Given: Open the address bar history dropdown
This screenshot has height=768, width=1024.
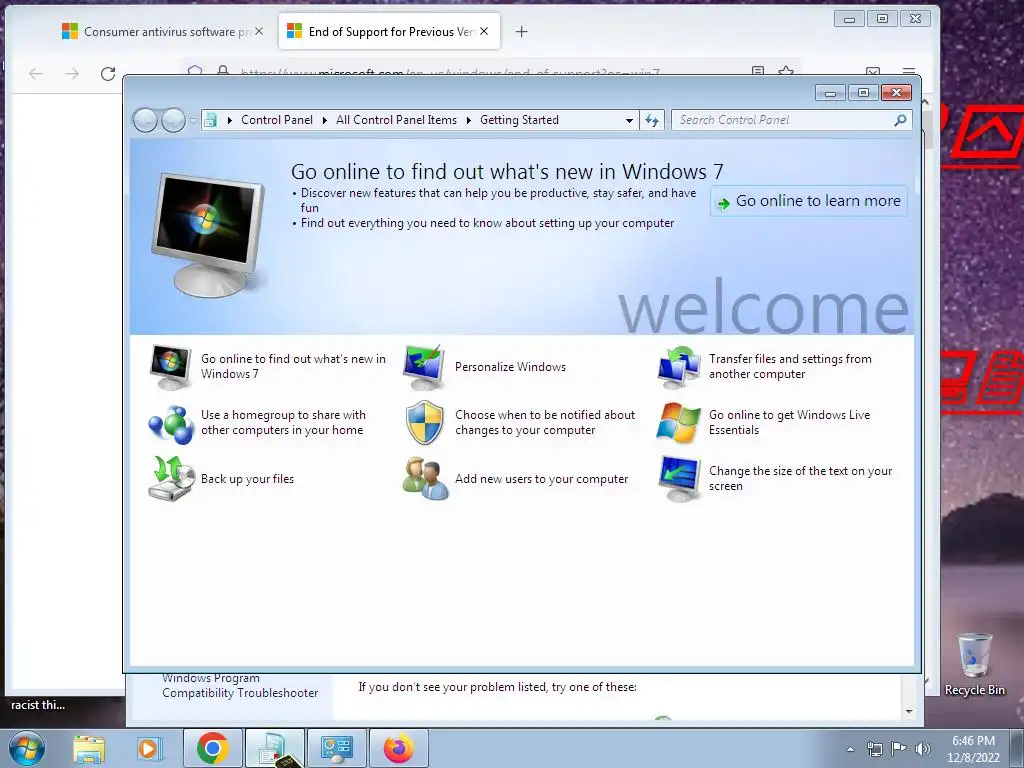Looking at the screenshot, I should tap(629, 120).
